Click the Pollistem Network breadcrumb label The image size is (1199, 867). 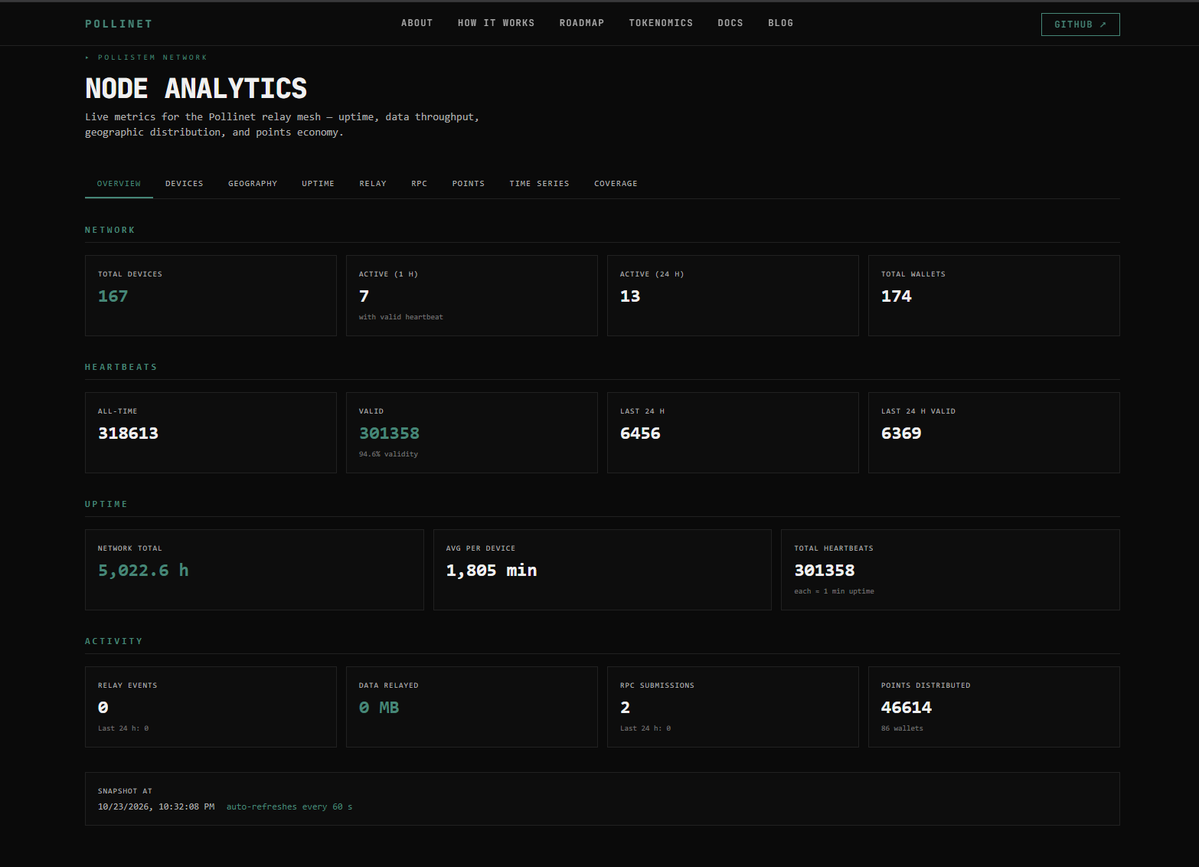tap(152, 57)
